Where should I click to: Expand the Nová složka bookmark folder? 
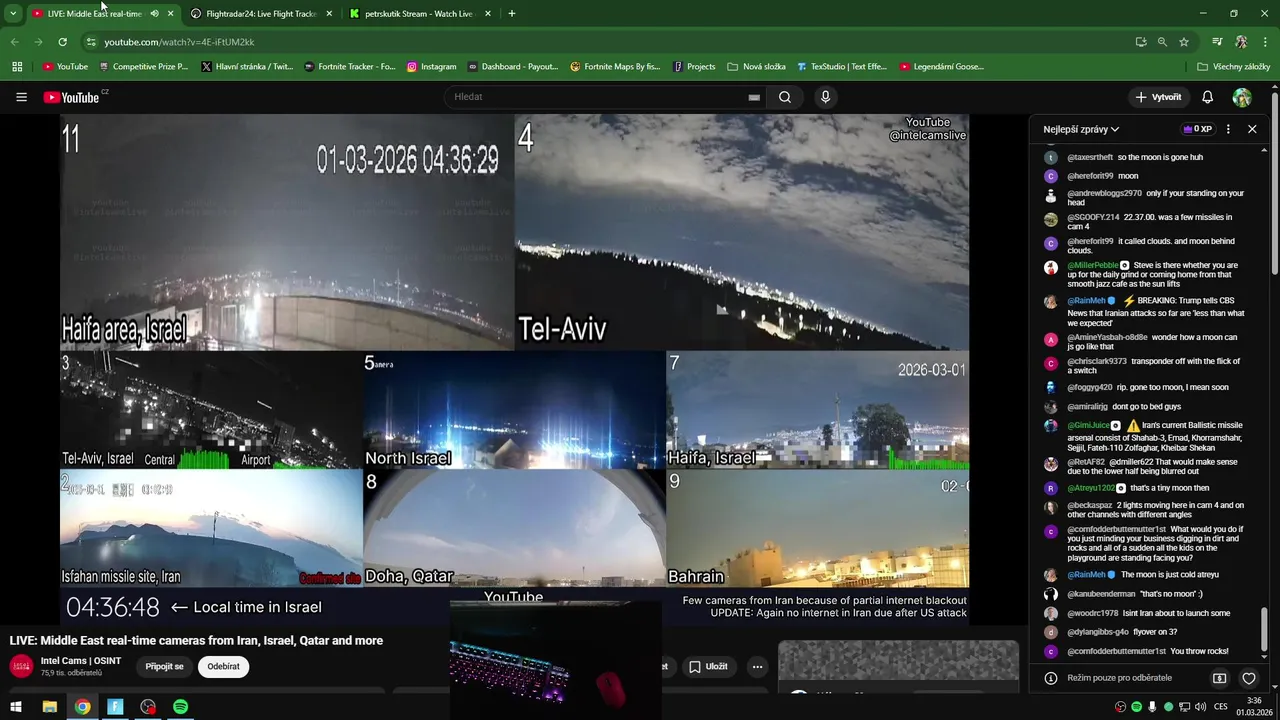(756, 67)
